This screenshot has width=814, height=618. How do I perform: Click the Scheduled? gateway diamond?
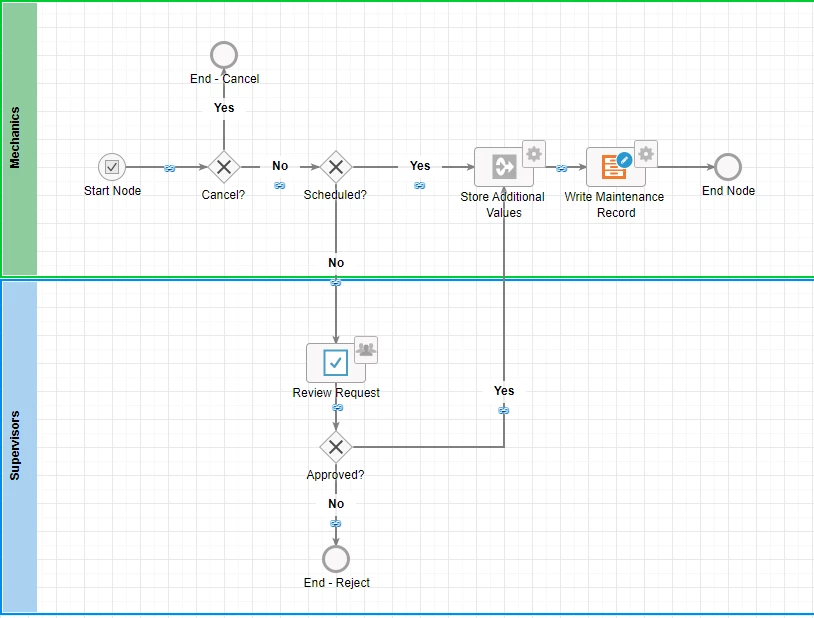[336, 167]
